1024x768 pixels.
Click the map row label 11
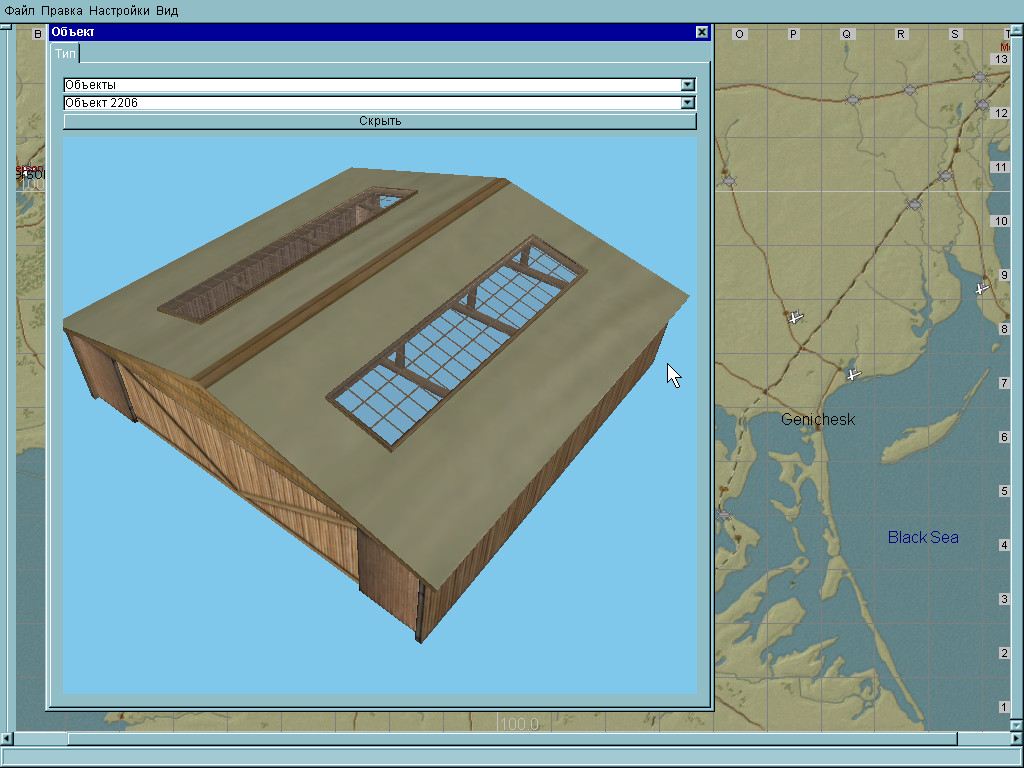(x=1001, y=167)
